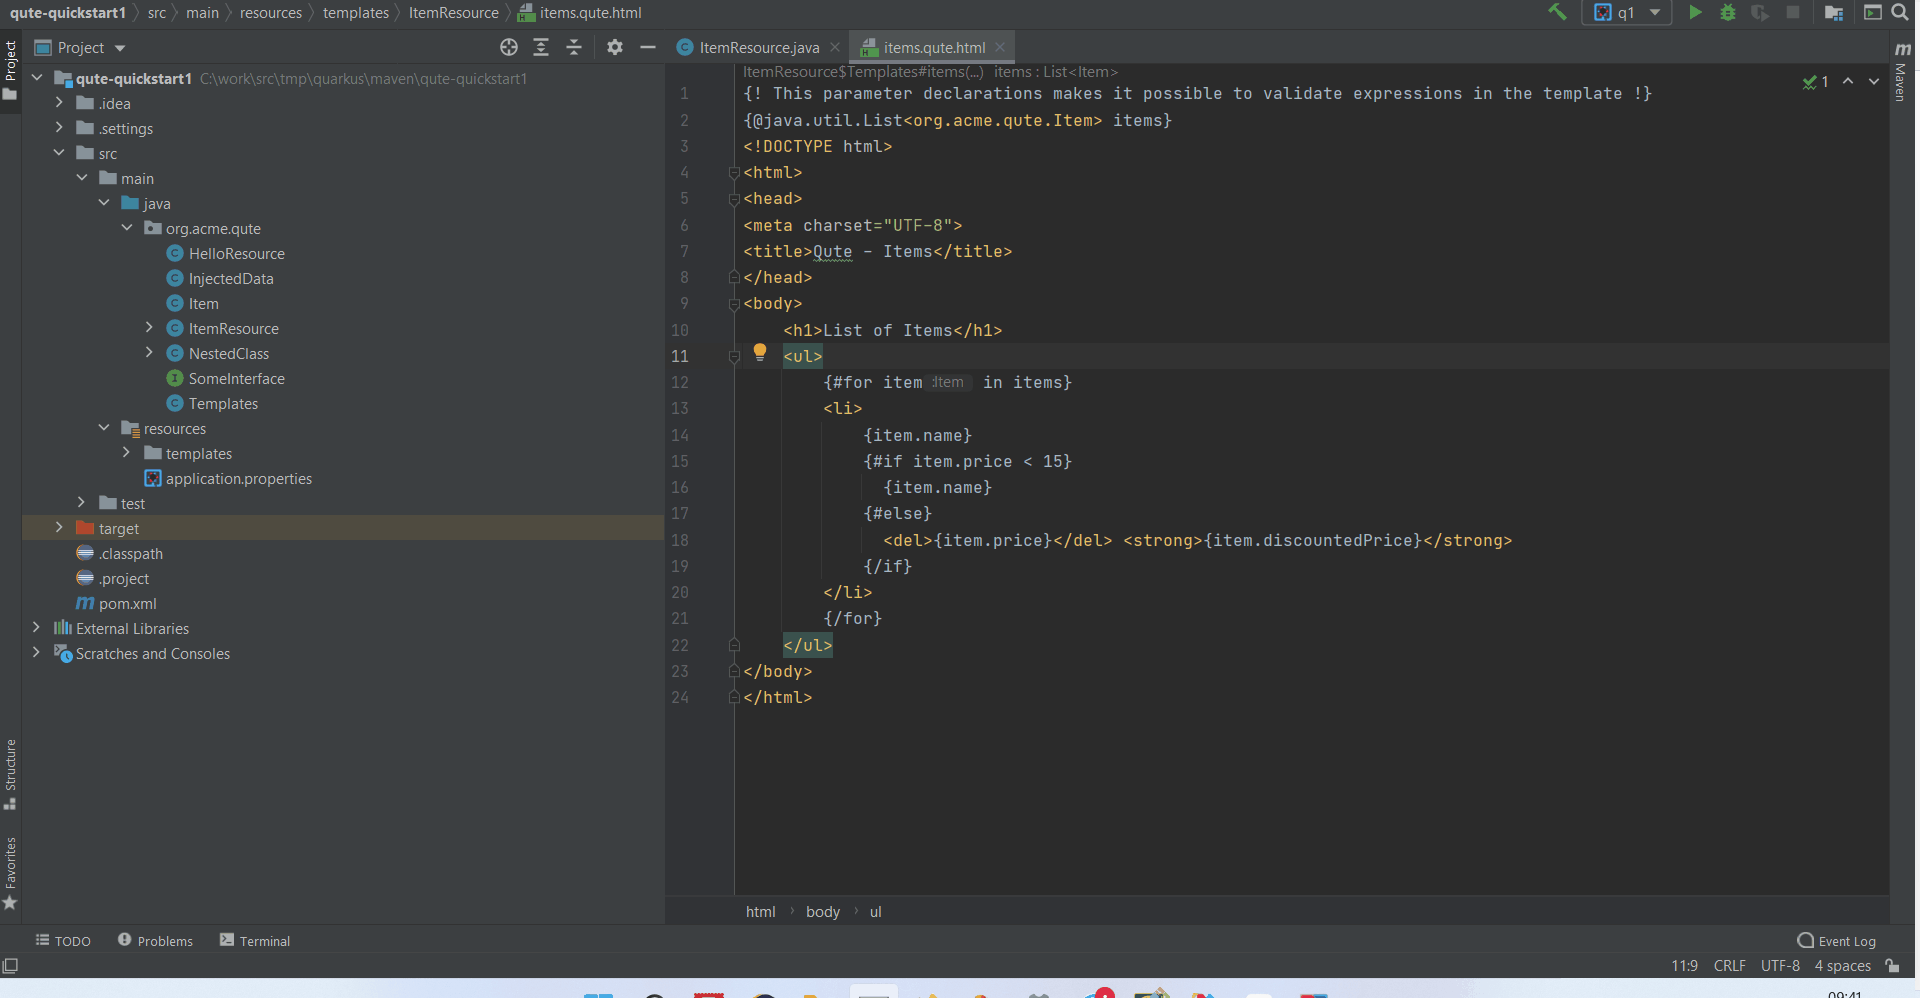Collapse all nodes in the Project tree
Image resolution: width=1920 pixels, height=998 pixels.
[x=573, y=47]
